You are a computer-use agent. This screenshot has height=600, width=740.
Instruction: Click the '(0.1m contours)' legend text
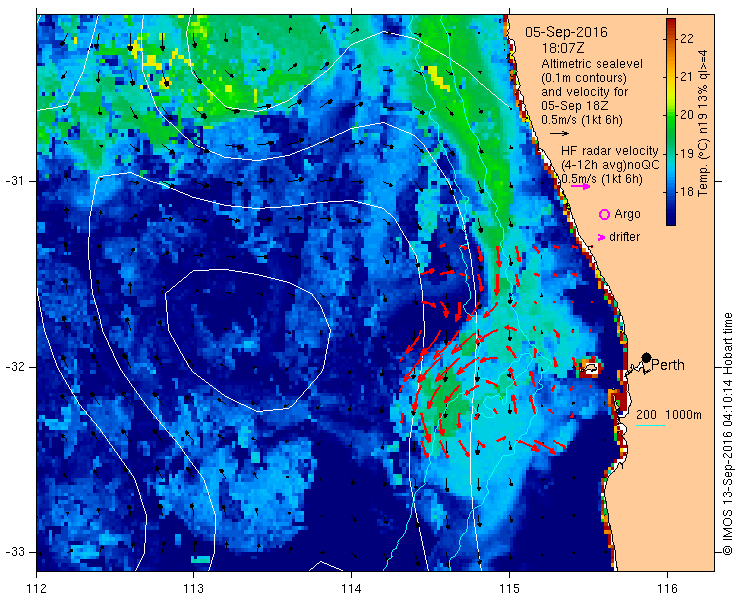(584, 78)
